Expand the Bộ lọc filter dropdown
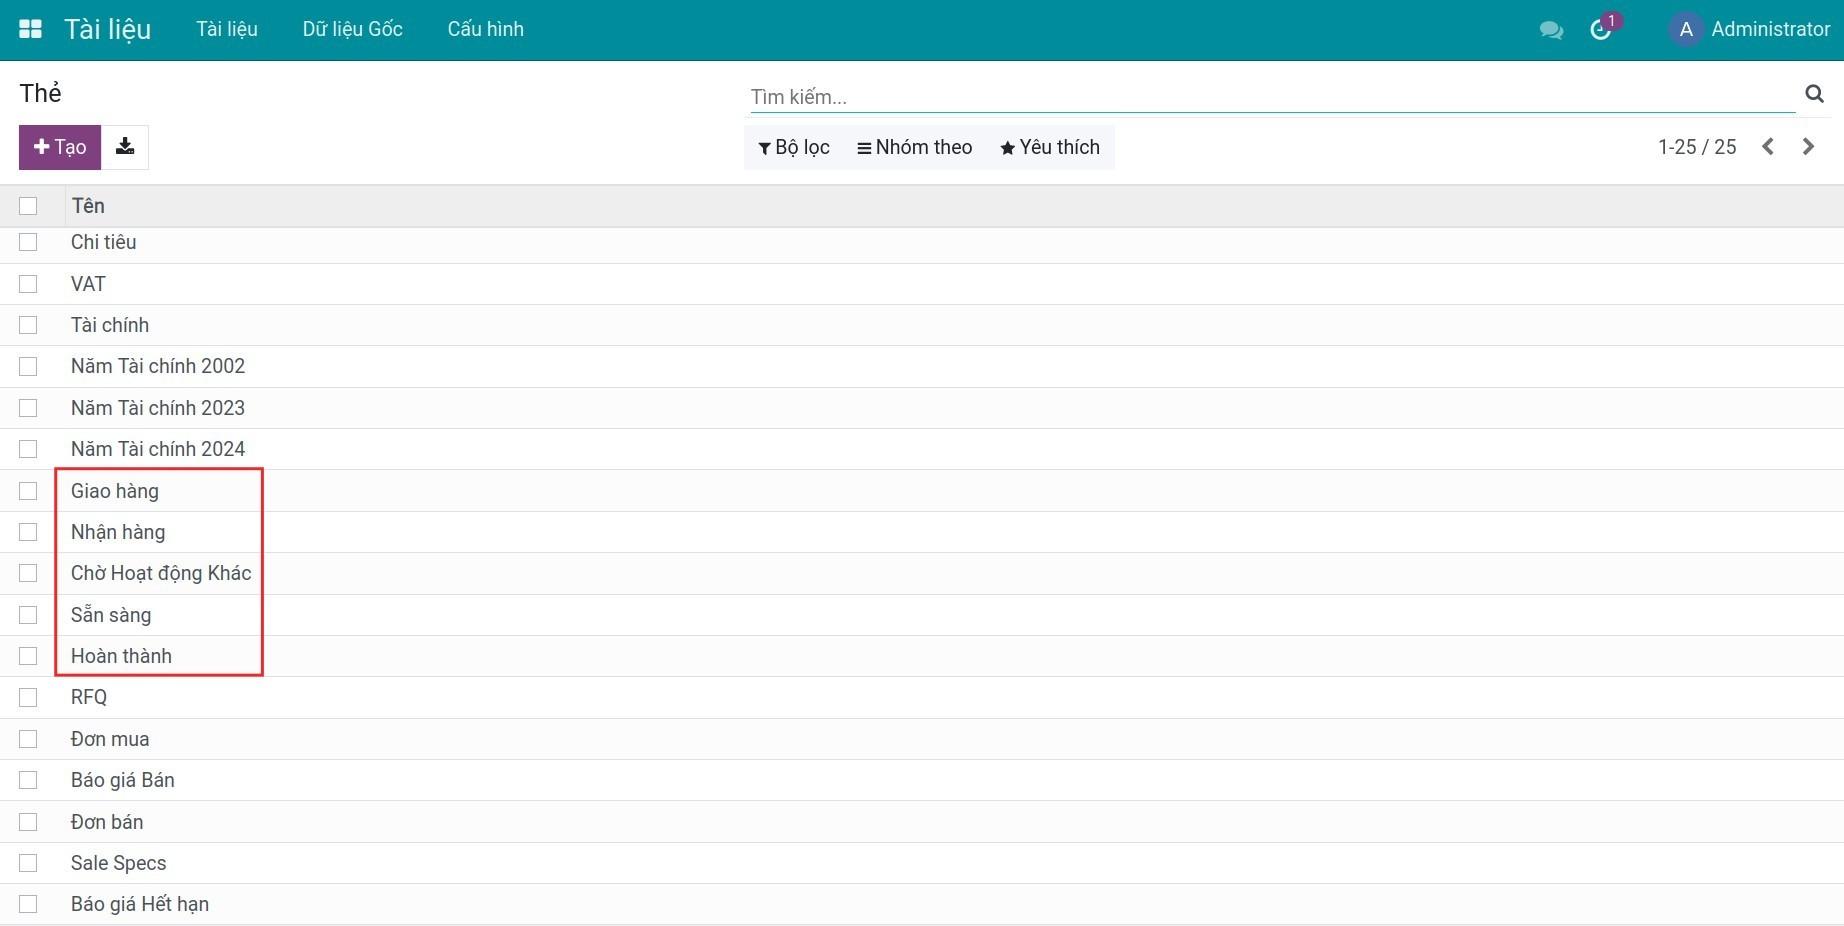 coord(794,147)
